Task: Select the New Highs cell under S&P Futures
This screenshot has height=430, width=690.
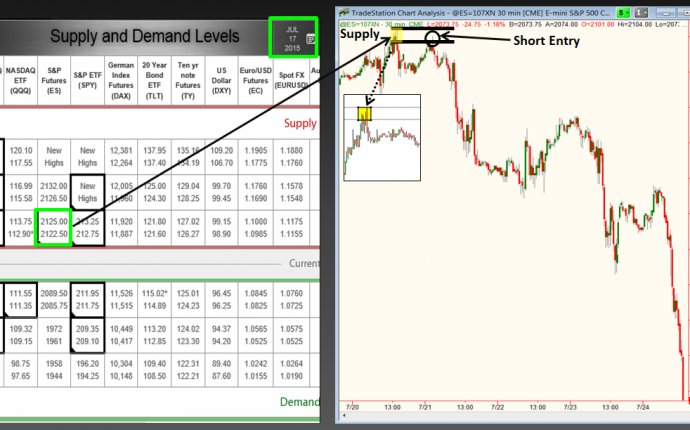Action: point(54,157)
